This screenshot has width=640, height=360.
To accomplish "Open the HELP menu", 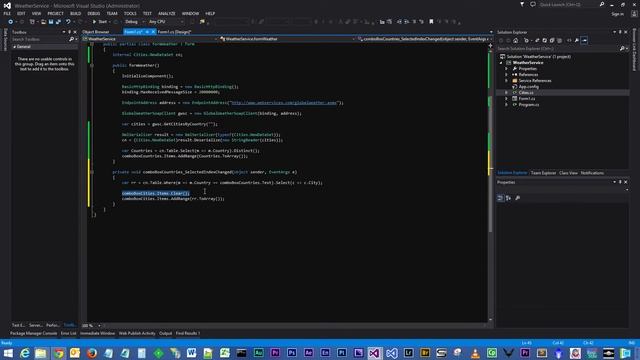I will [210, 13].
